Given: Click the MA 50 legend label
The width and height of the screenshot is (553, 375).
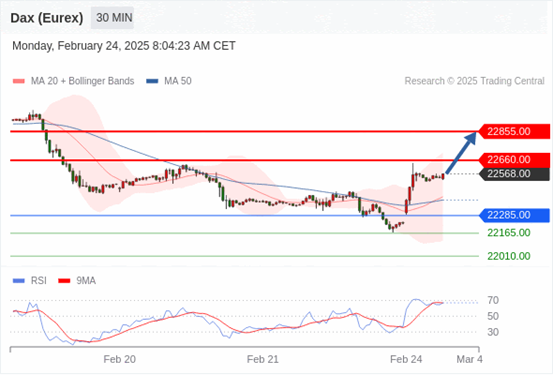Looking at the screenshot, I should click(178, 81).
